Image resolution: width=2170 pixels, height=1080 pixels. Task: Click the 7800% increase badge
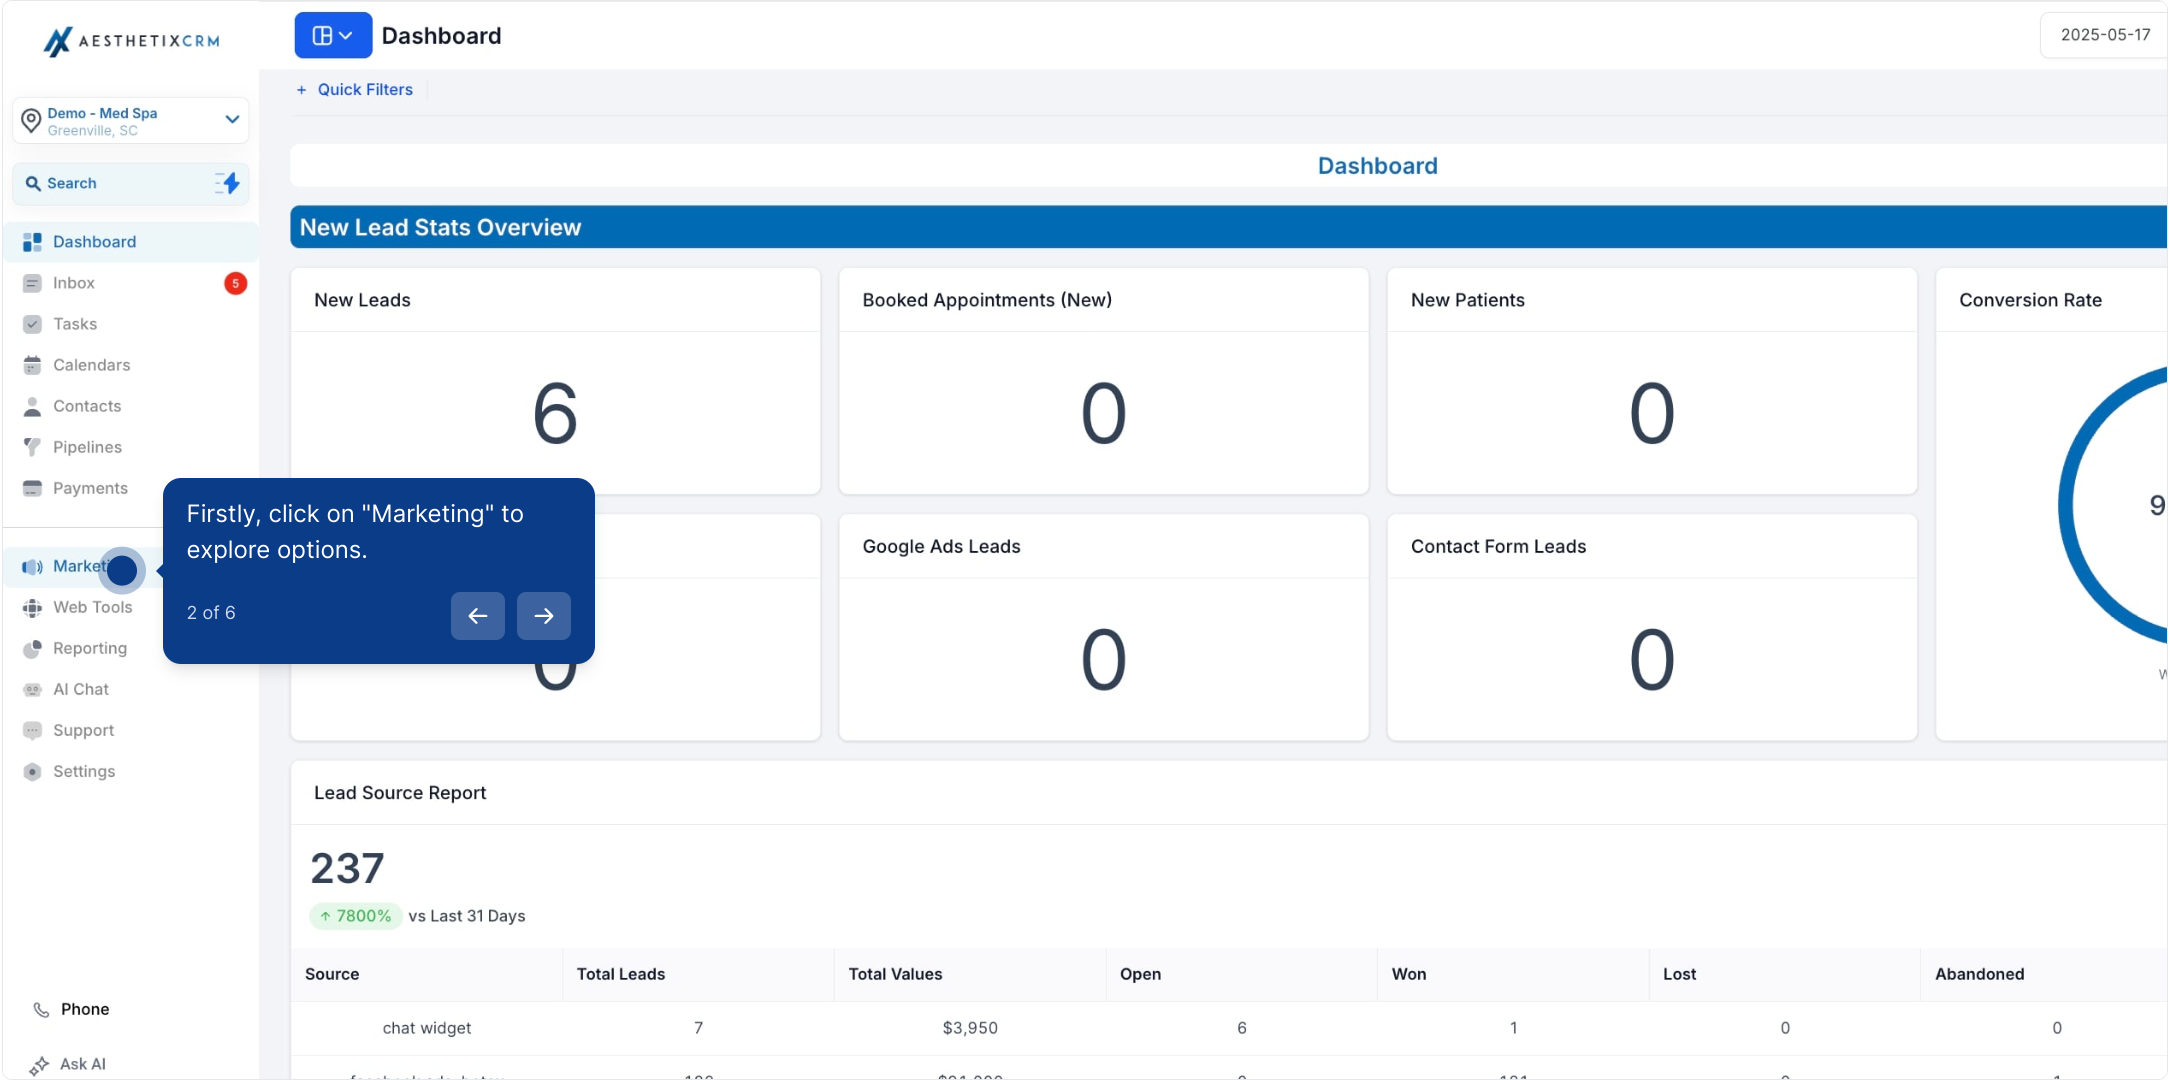(x=356, y=916)
